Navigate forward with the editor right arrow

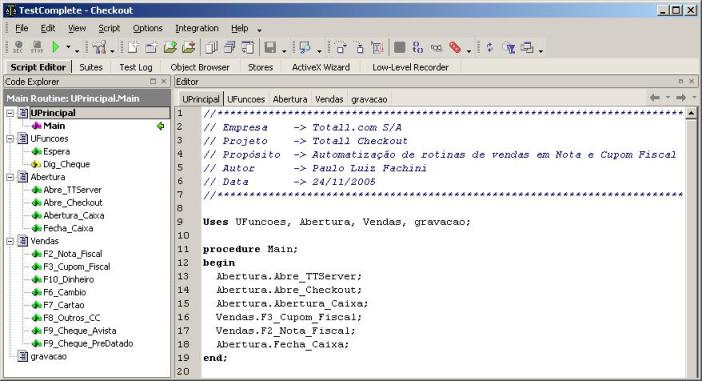pyautogui.click(x=681, y=98)
